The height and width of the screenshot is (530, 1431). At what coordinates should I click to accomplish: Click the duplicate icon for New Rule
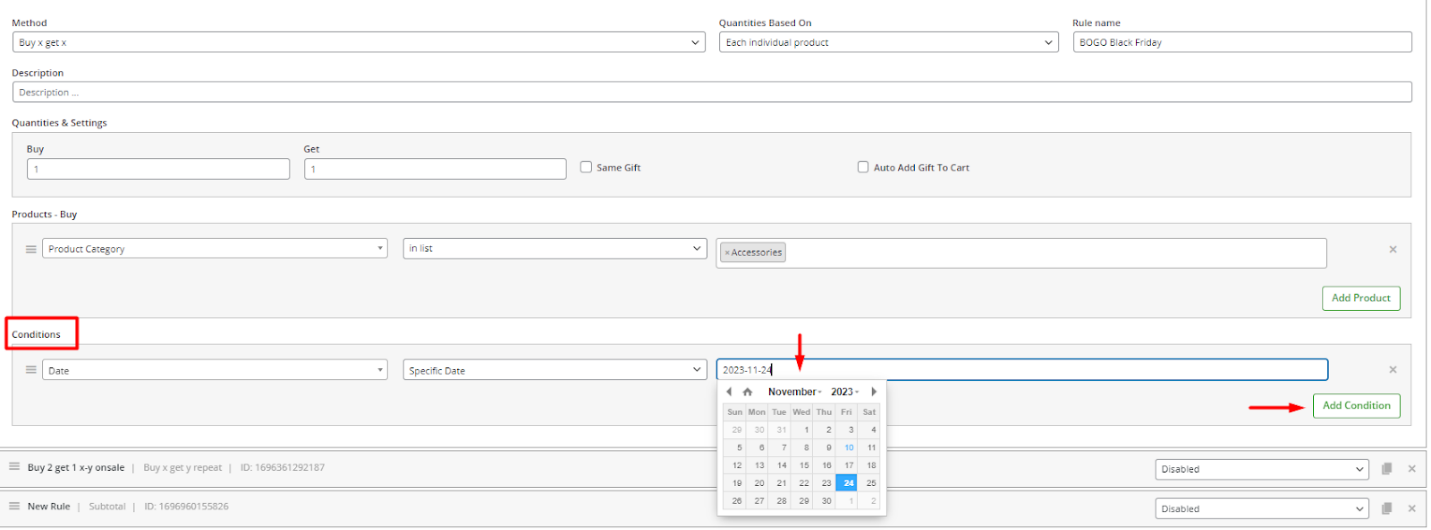[1386, 509]
